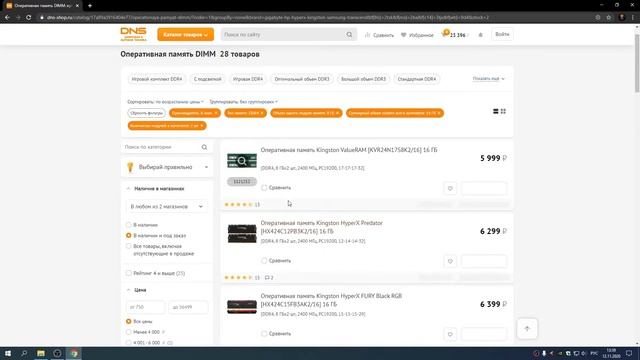
Task: Select the Все цены radio option
Action: (x=129, y=322)
